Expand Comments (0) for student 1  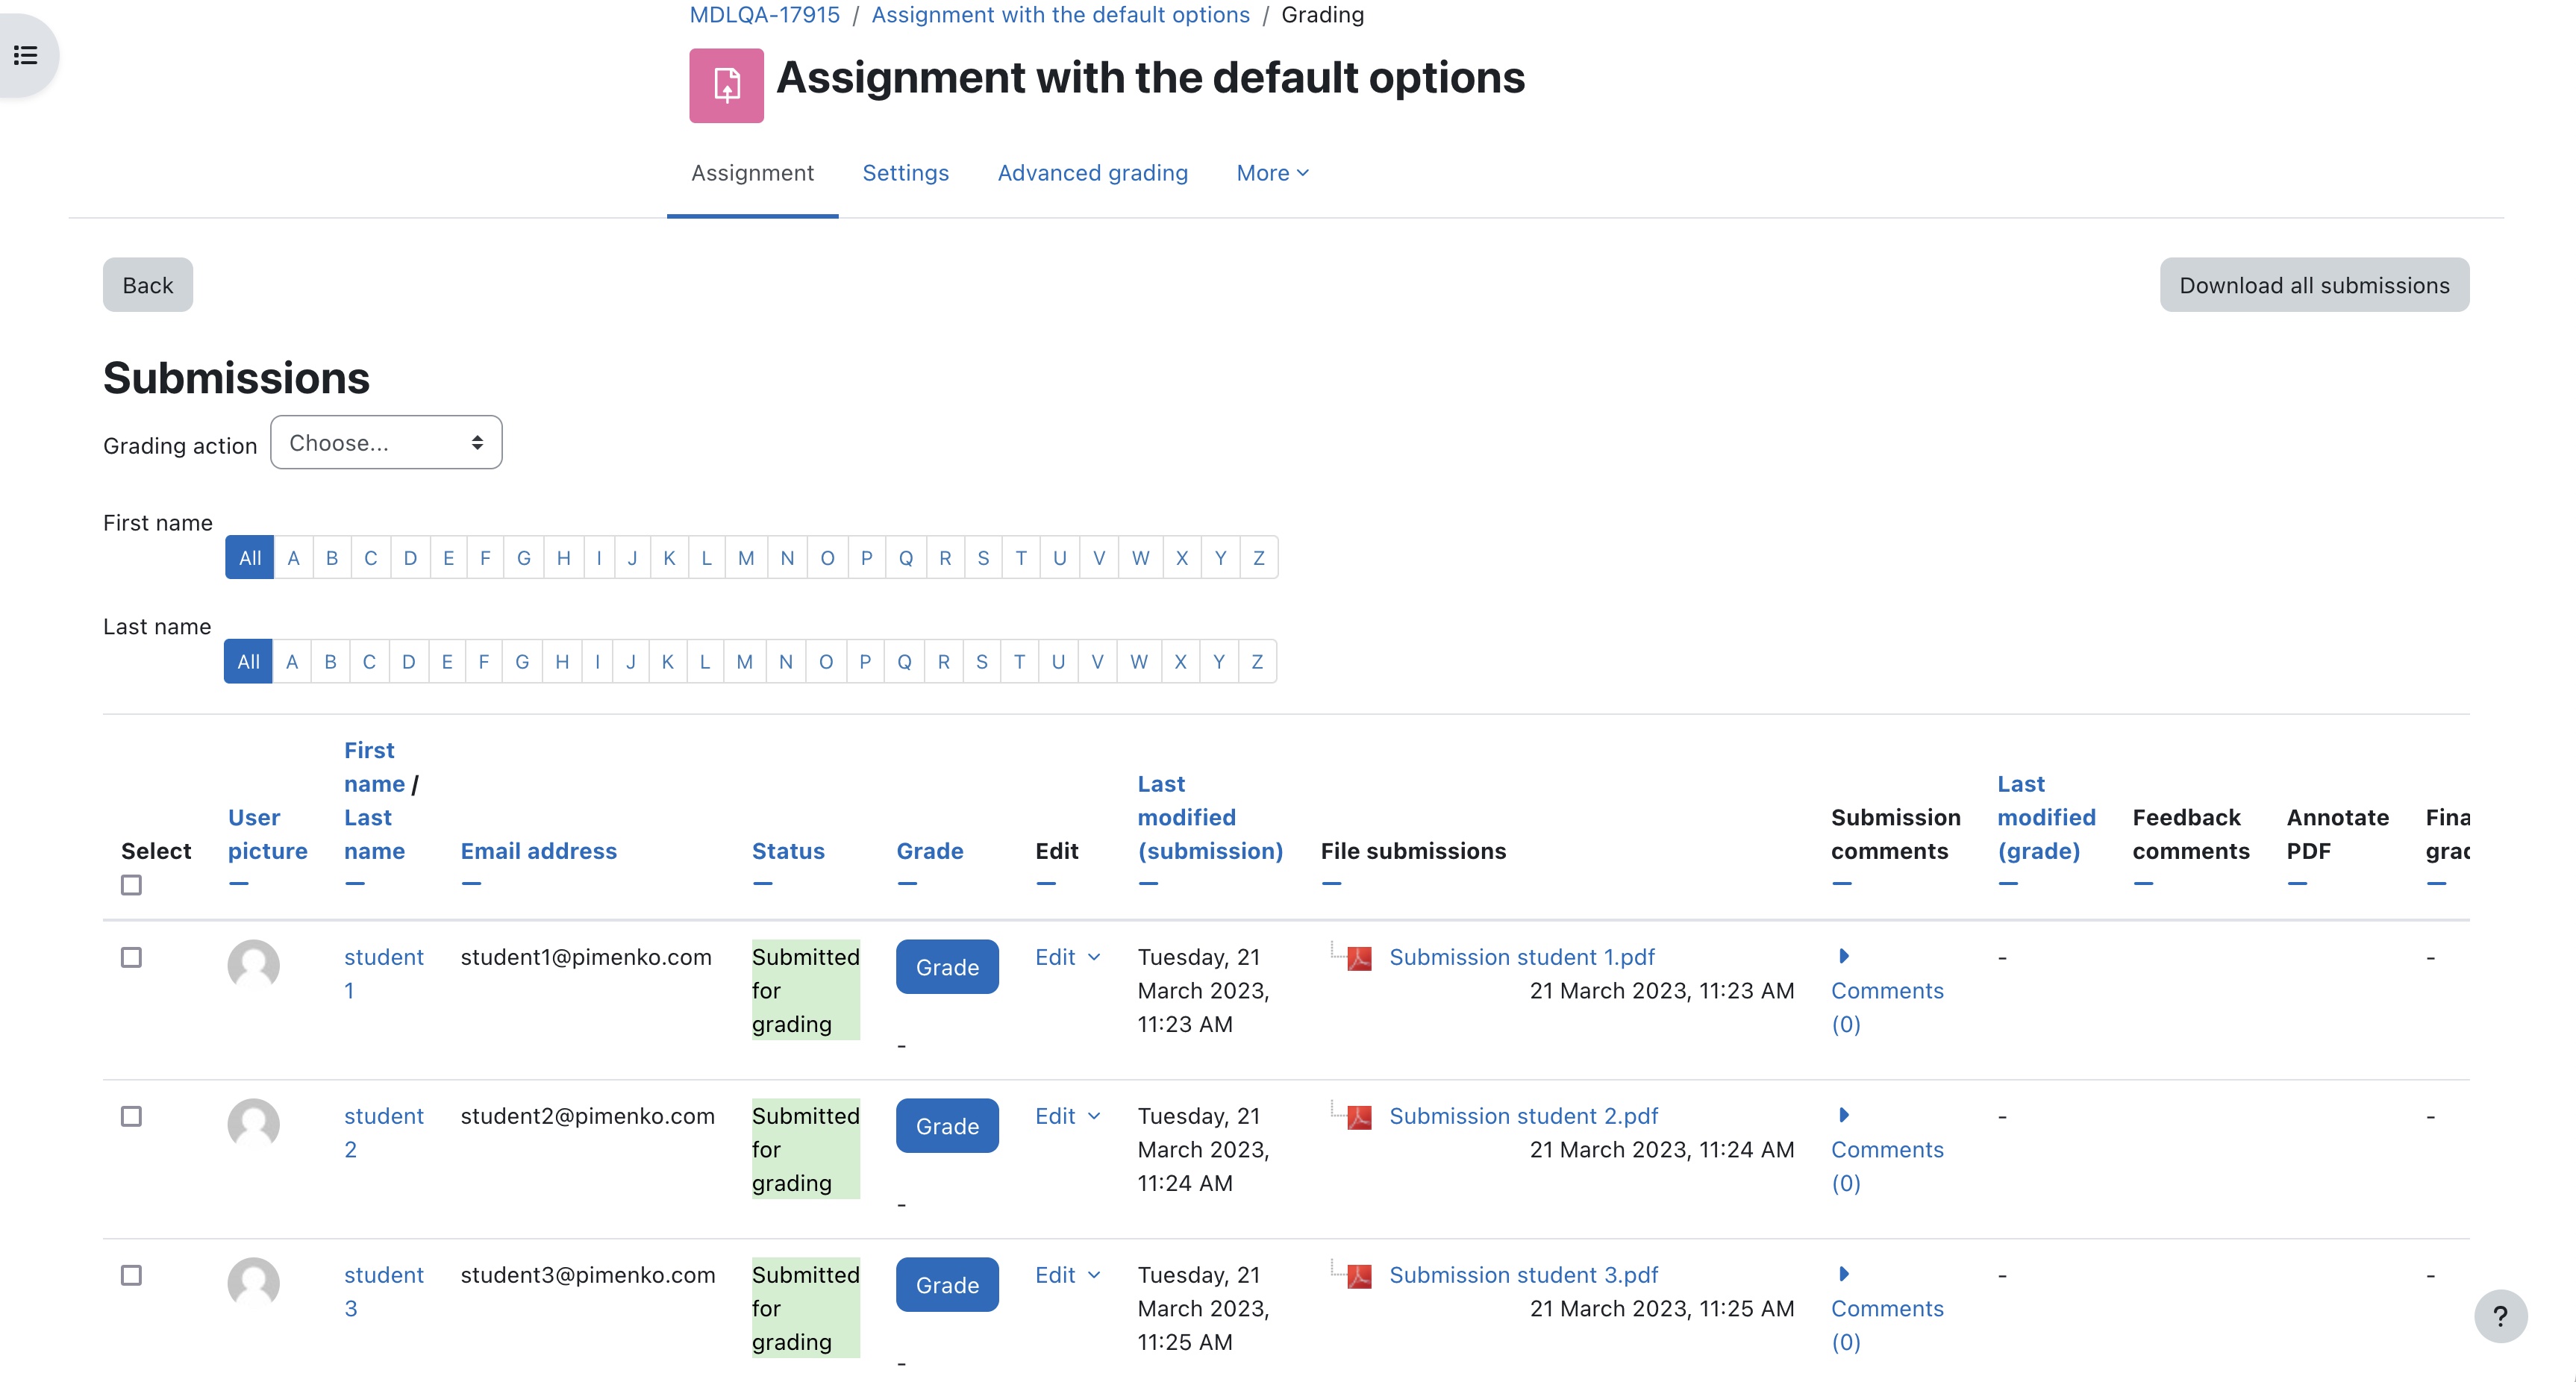point(1886,990)
